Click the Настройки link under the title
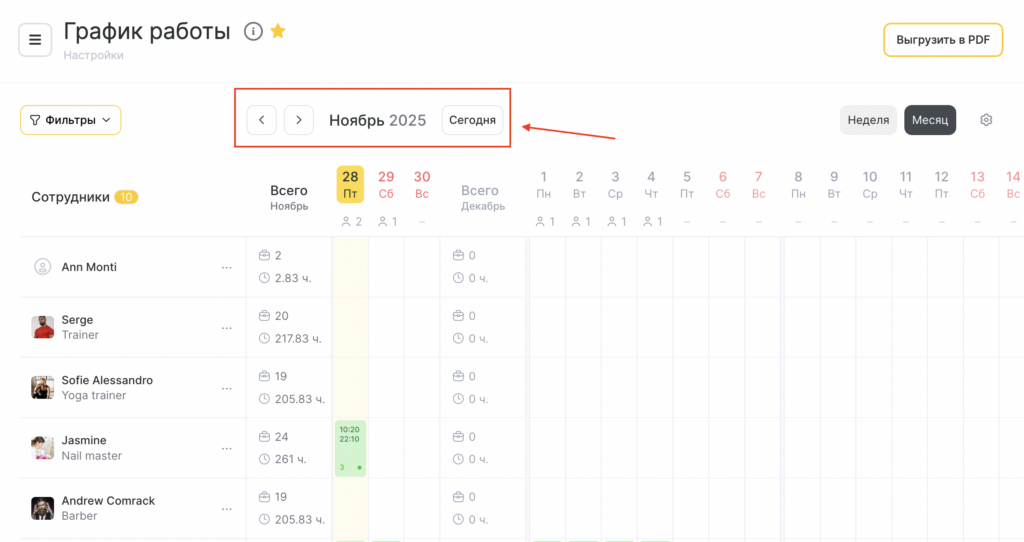 pos(93,56)
